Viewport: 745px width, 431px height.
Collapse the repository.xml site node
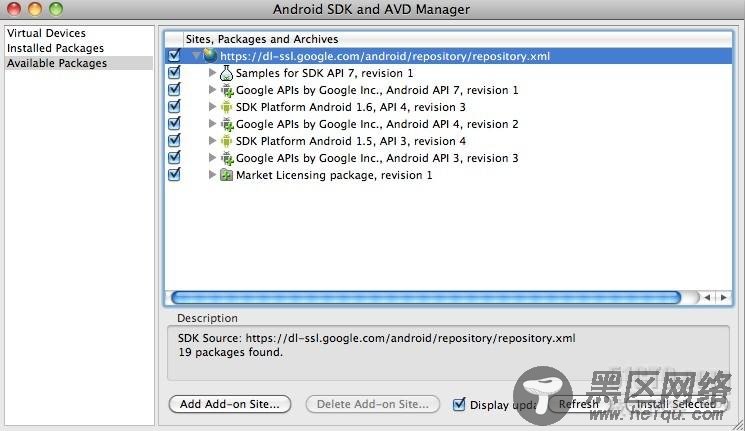tap(196, 56)
